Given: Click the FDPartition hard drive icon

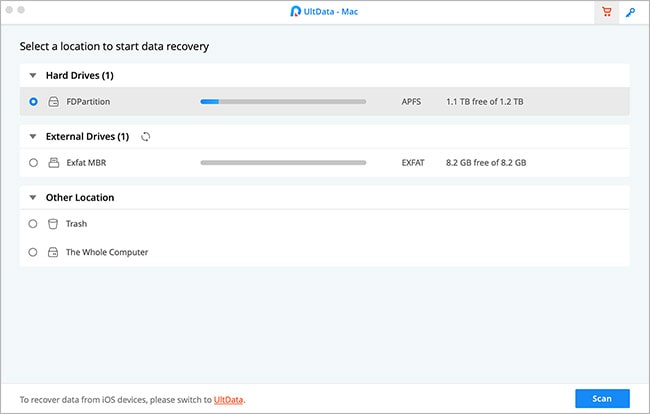Looking at the screenshot, I should [53, 101].
